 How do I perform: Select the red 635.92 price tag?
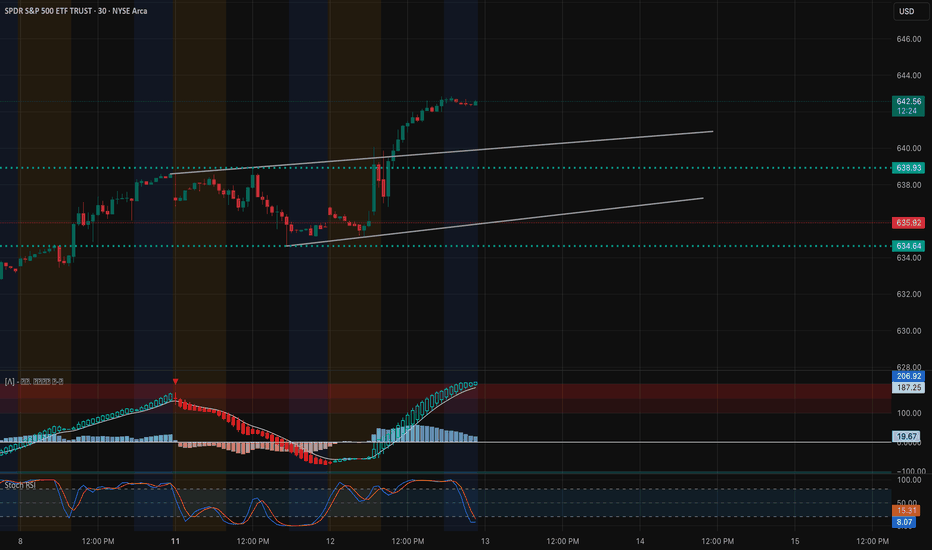[x=908, y=223]
